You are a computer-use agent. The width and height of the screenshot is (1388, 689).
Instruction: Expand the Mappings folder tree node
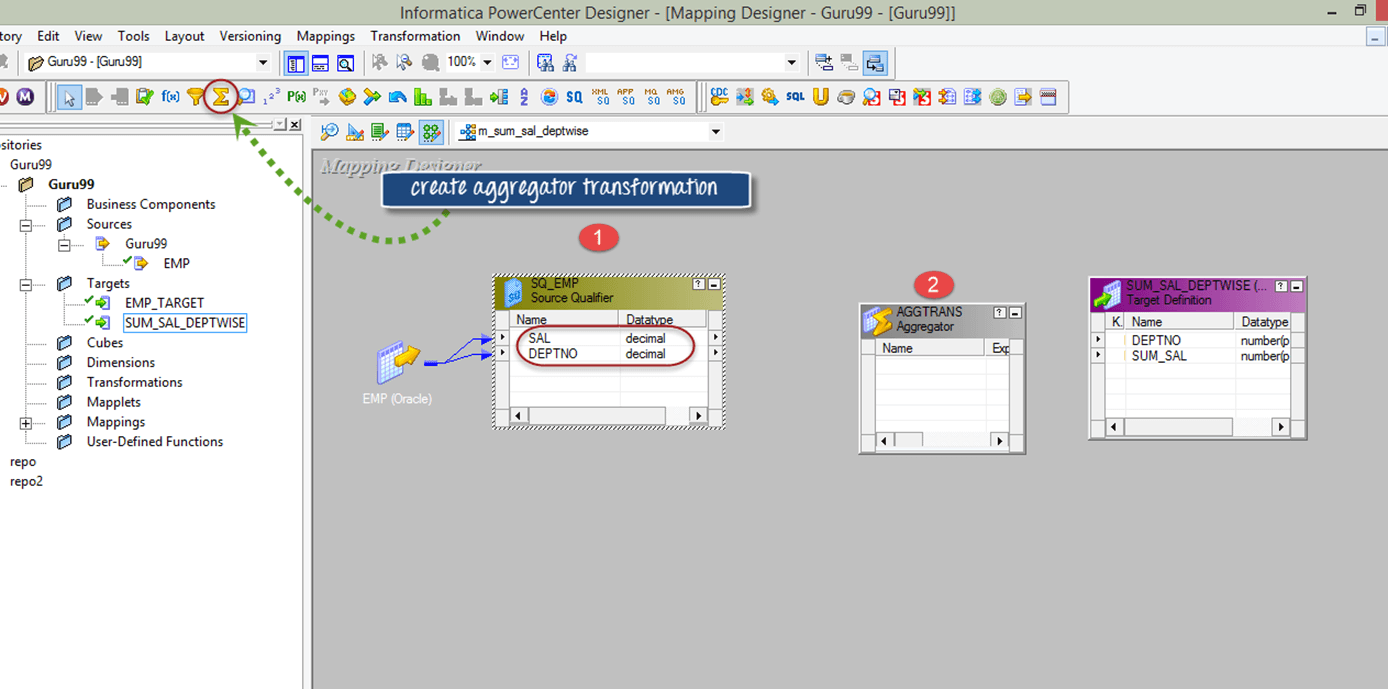(26, 423)
